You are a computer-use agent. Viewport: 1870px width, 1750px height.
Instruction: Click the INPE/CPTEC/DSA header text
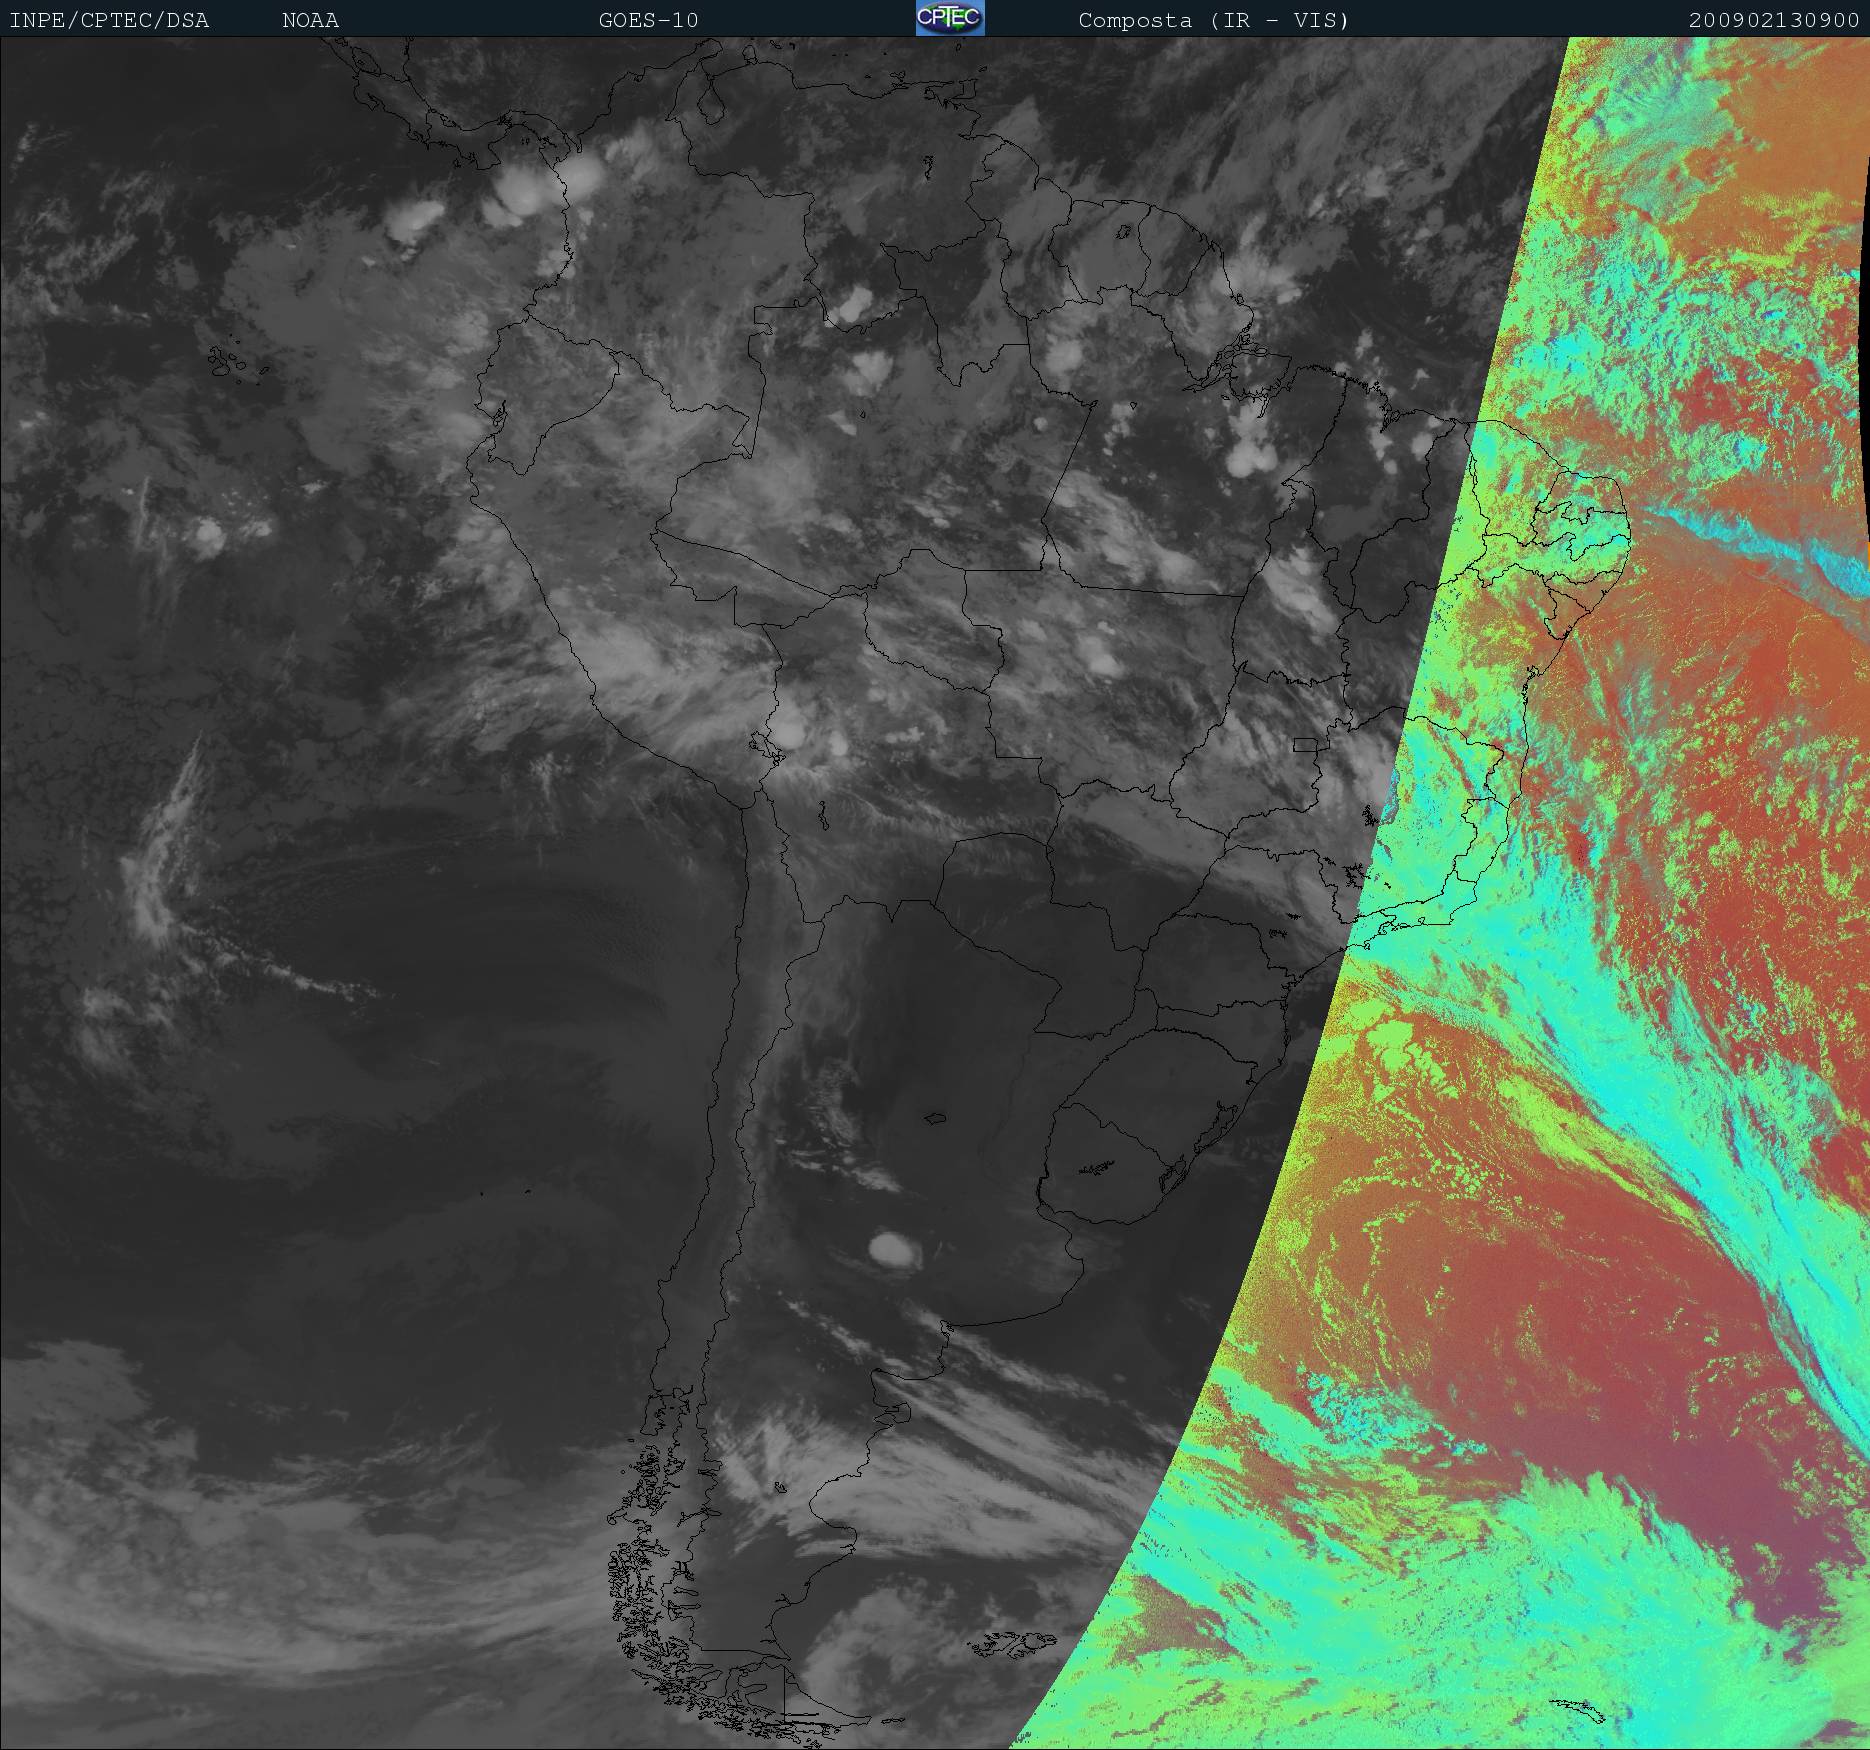coord(109,20)
